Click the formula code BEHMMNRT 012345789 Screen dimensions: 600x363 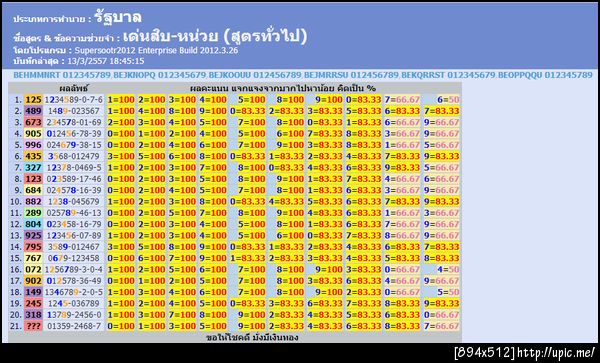(62, 75)
